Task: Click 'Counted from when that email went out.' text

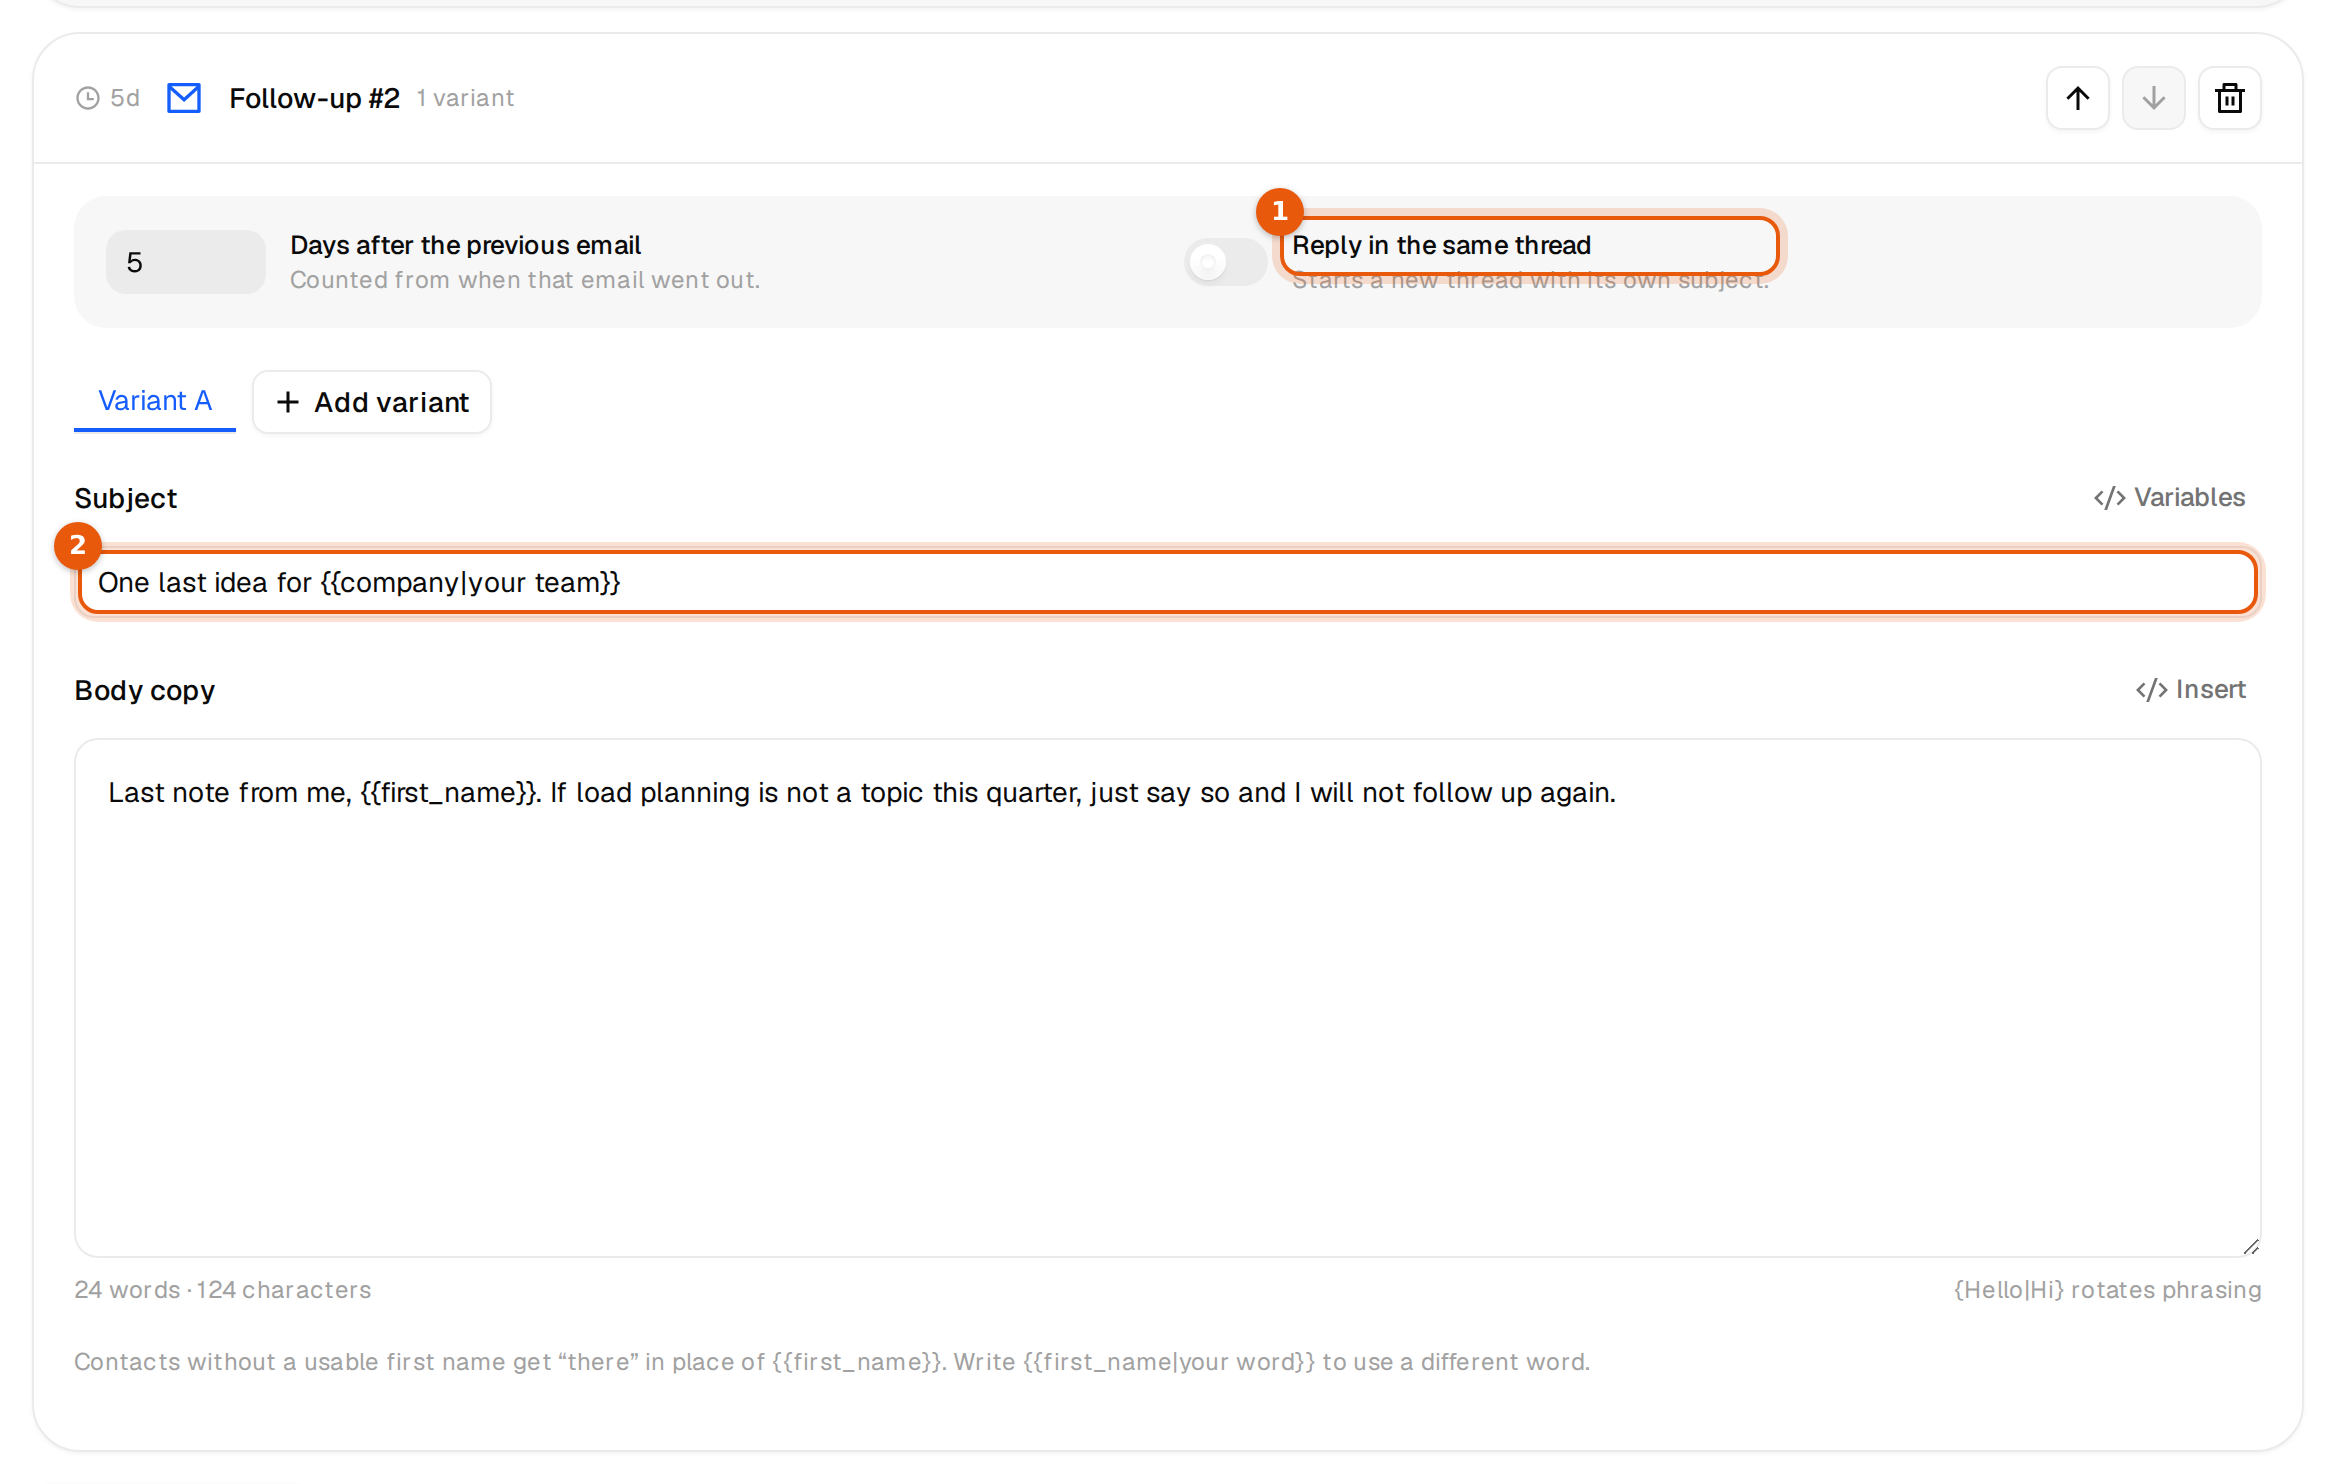Action: click(x=525, y=280)
